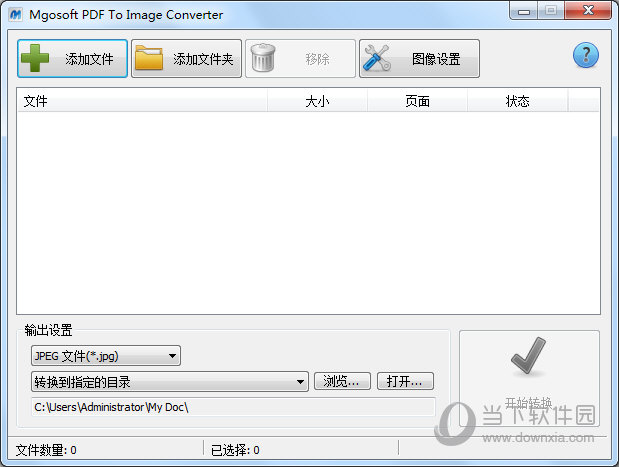The height and width of the screenshot is (467, 619).
Task: Click the 添加文件夹 button label
Action: coord(203,59)
